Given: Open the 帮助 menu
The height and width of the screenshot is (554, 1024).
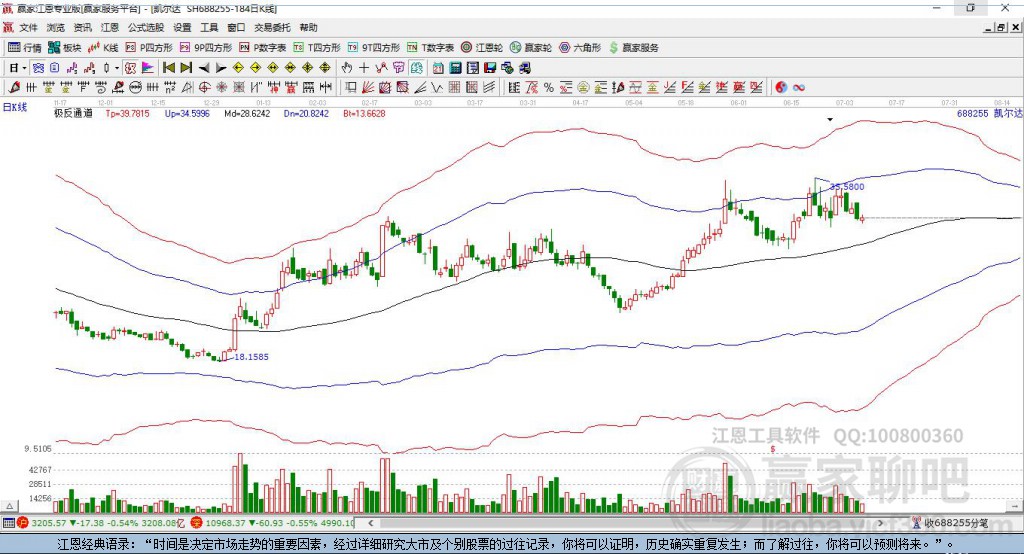Looking at the screenshot, I should 308,27.
